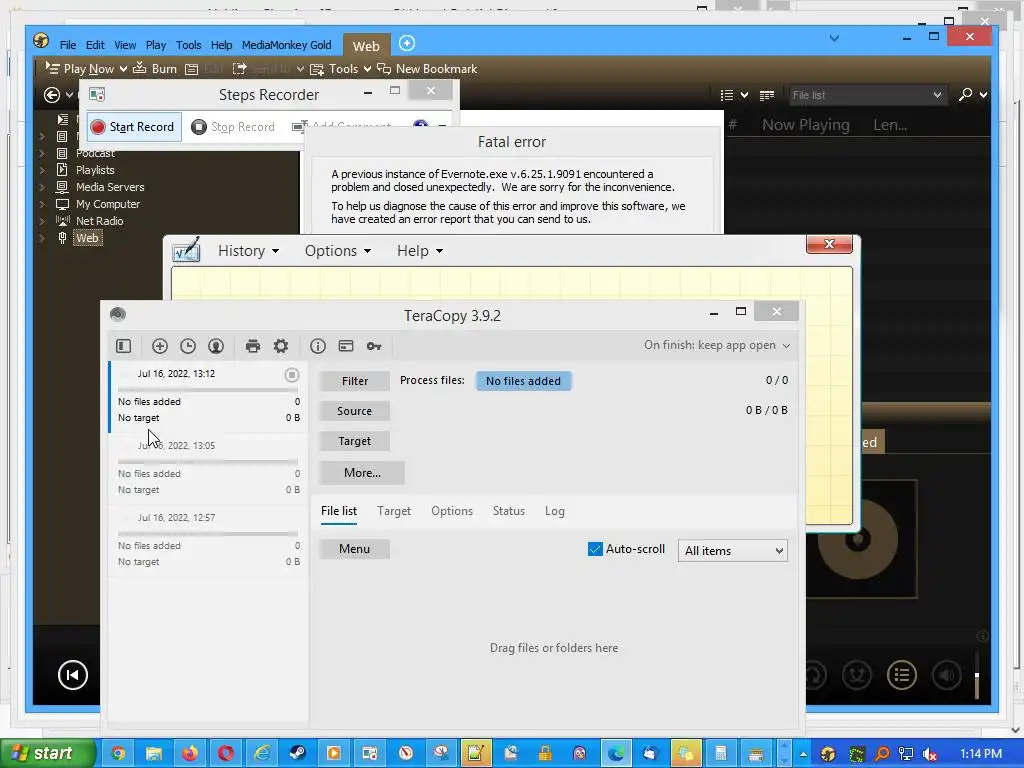Click the MediaMonkey logo icon
Image resolution: width=1024 pixels, height=768 pixels.
click(x=41, y=40)
